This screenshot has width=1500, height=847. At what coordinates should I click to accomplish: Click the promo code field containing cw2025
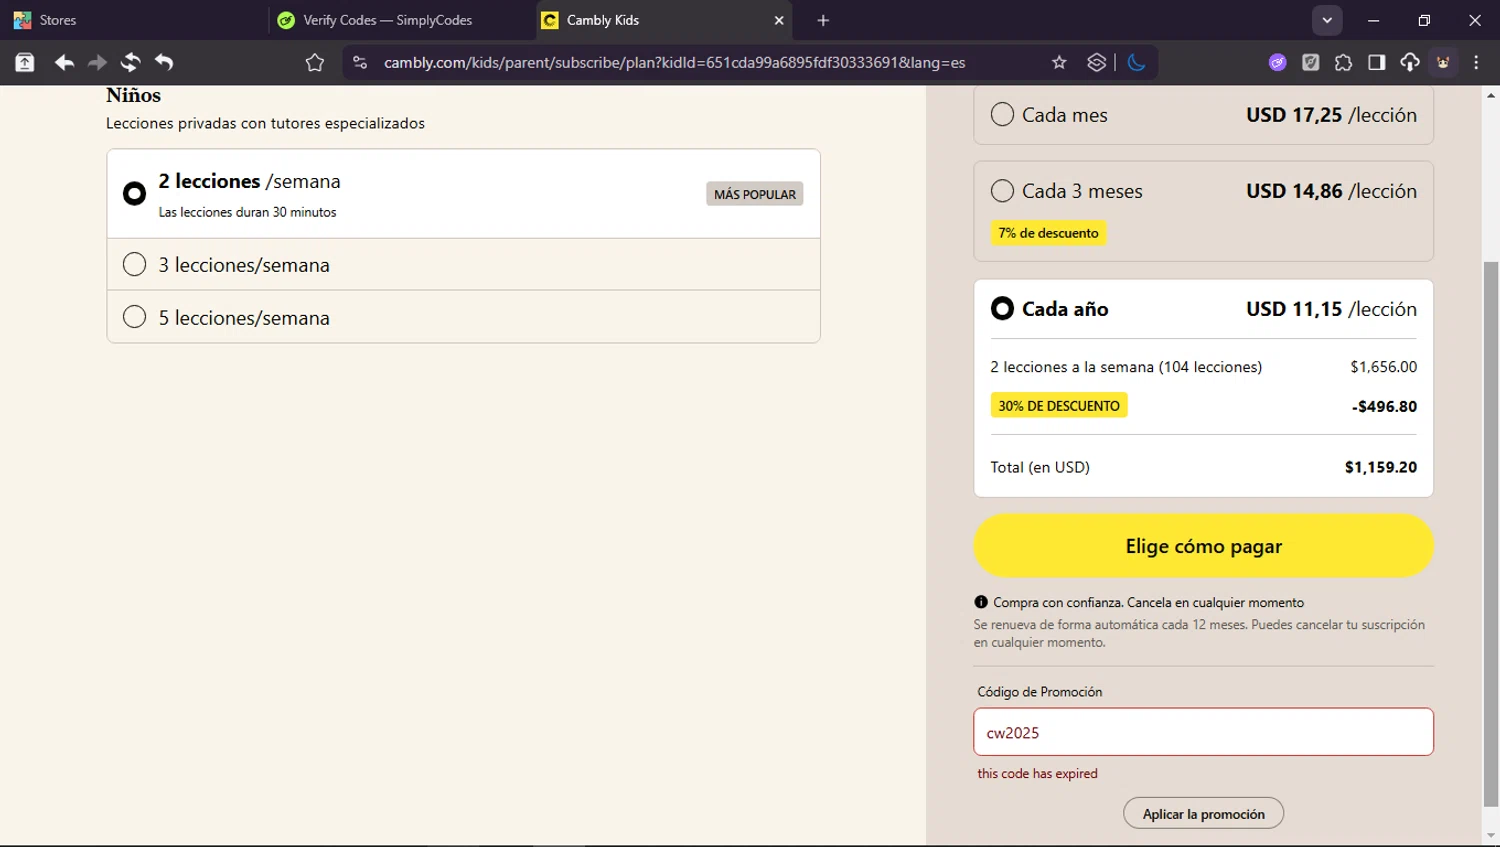point(1203,732)
